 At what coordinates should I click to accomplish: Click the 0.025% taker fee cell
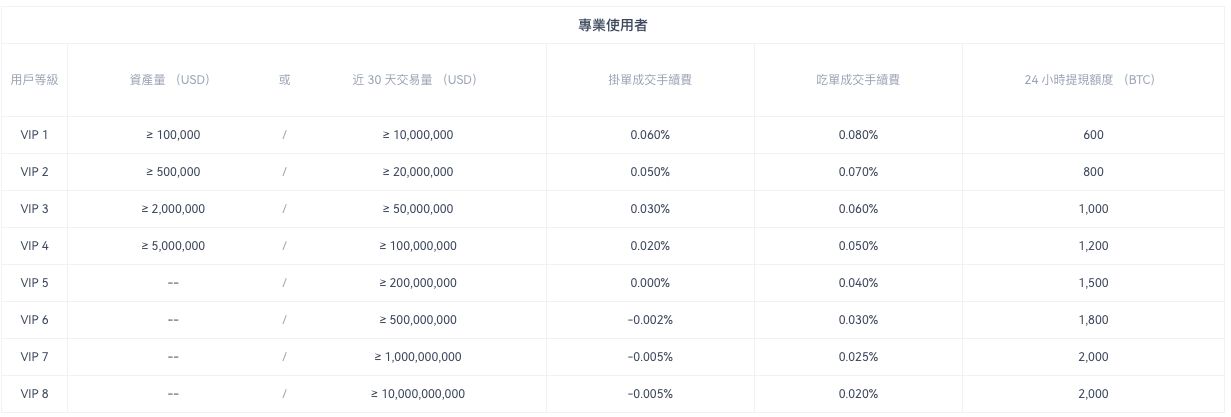pos(858,357)
